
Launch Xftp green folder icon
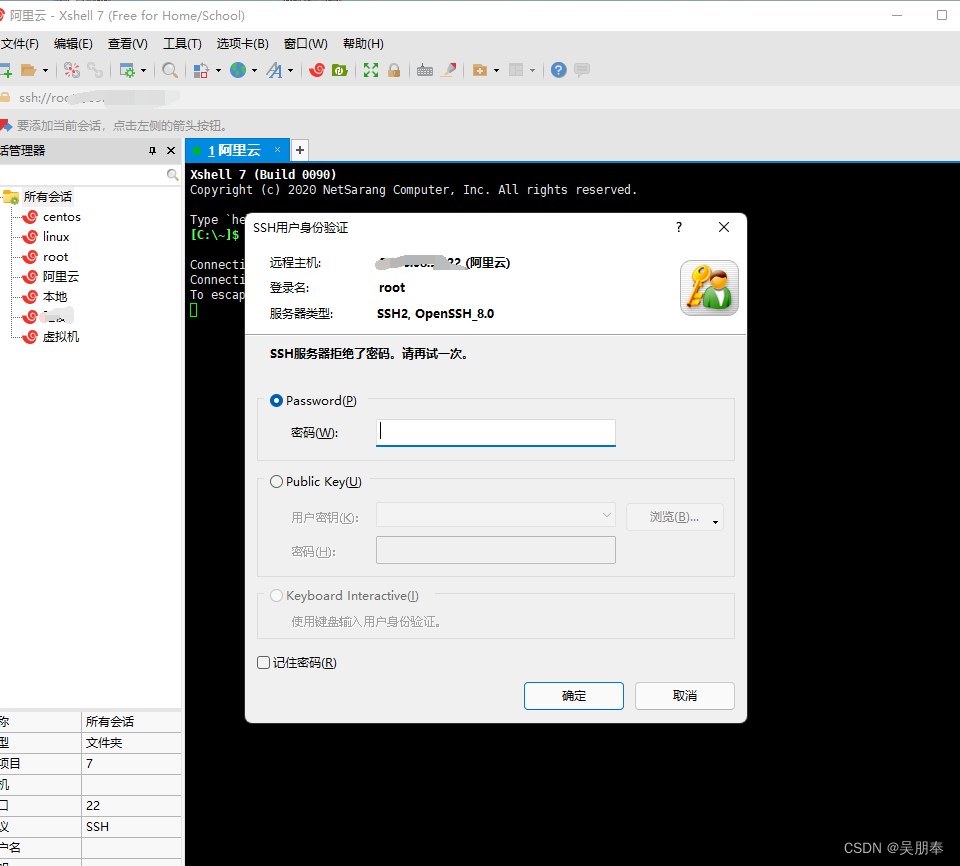point(340,70)
